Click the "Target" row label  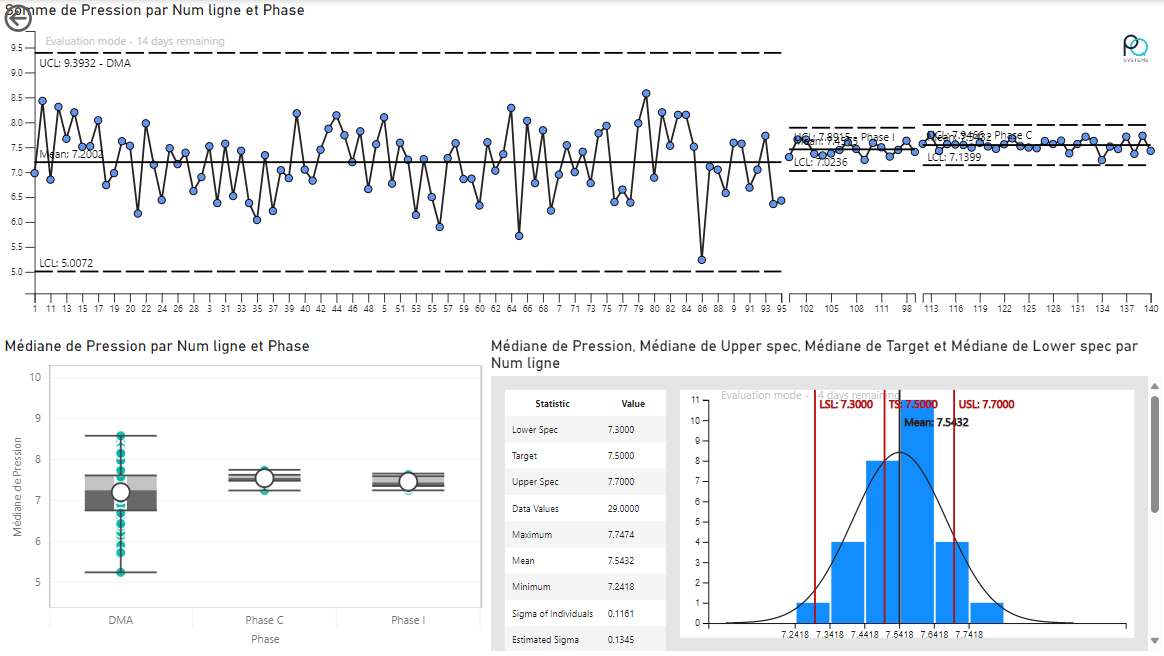click(x=524, y=456)
